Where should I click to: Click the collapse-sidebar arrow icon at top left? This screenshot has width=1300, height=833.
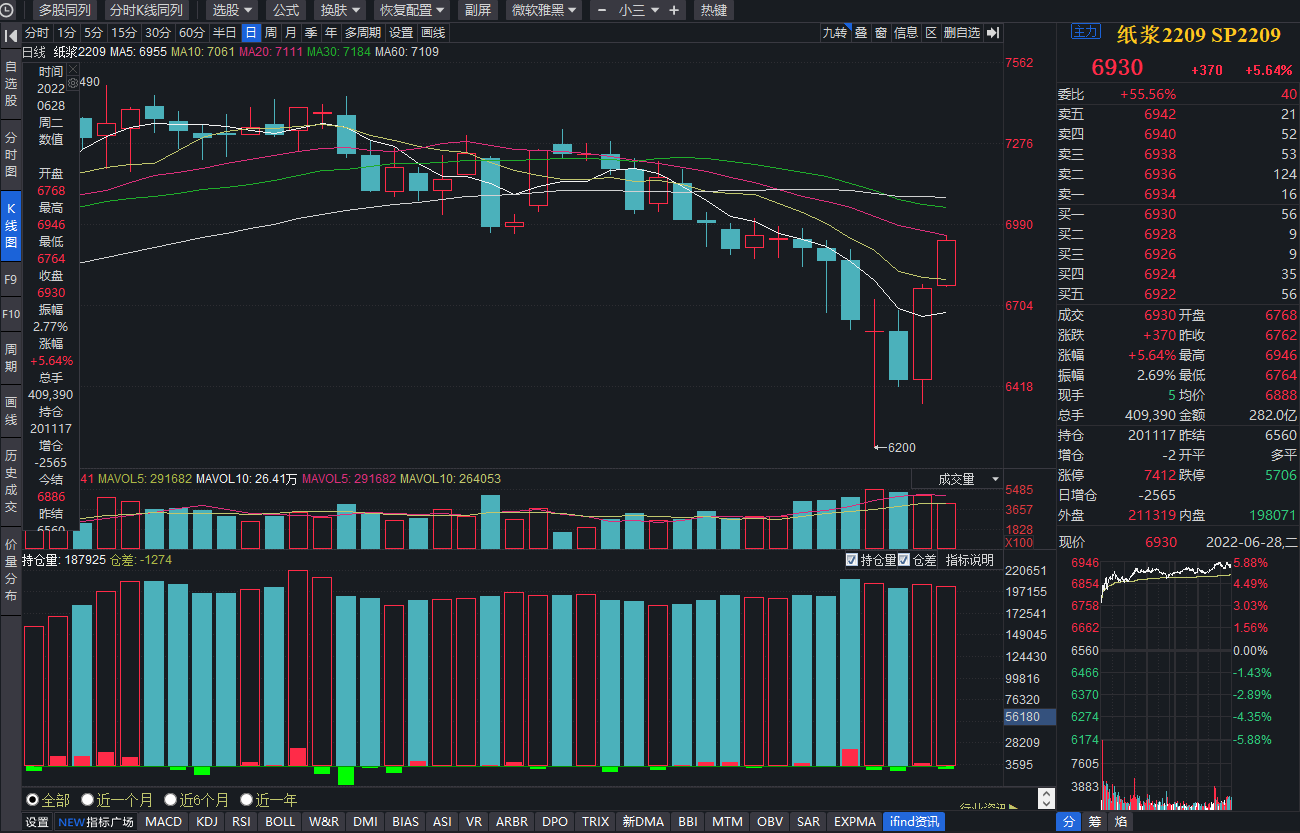tap(11, 36)
